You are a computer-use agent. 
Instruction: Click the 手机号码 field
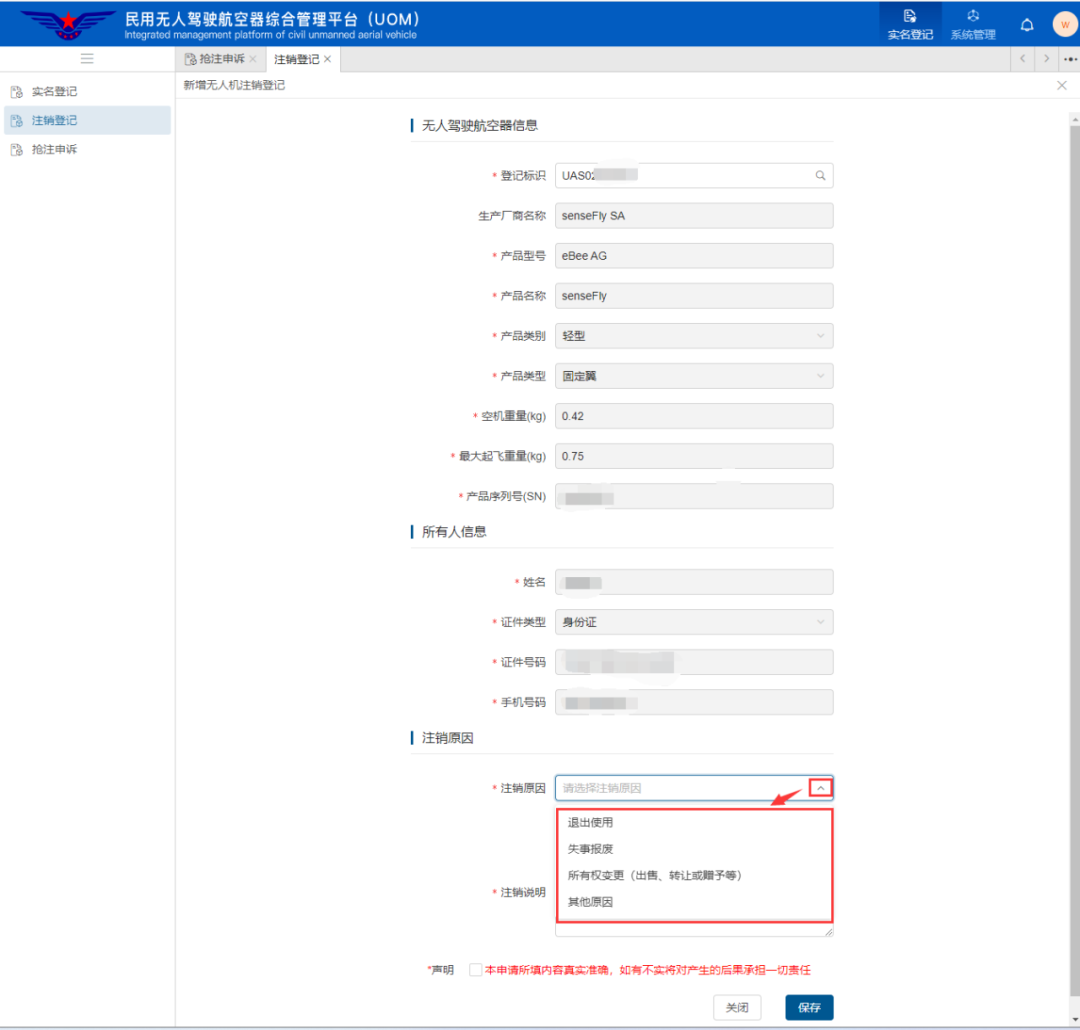click(x=694, y=702)
